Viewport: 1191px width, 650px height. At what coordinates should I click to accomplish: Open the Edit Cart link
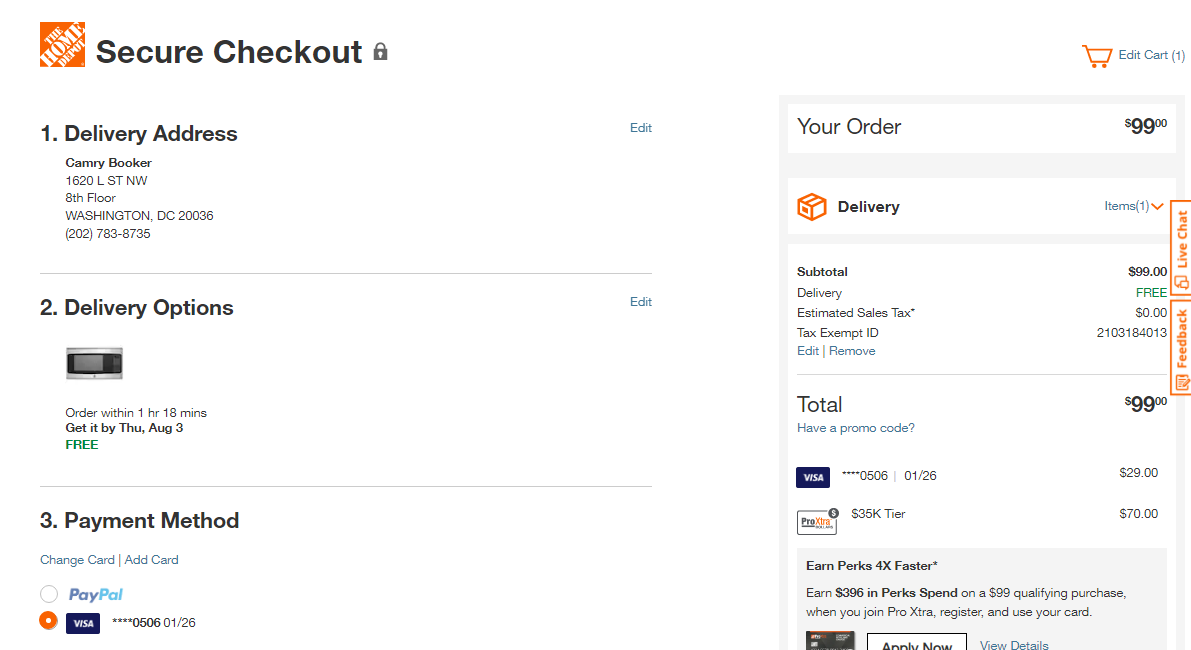click(1151, 55)
